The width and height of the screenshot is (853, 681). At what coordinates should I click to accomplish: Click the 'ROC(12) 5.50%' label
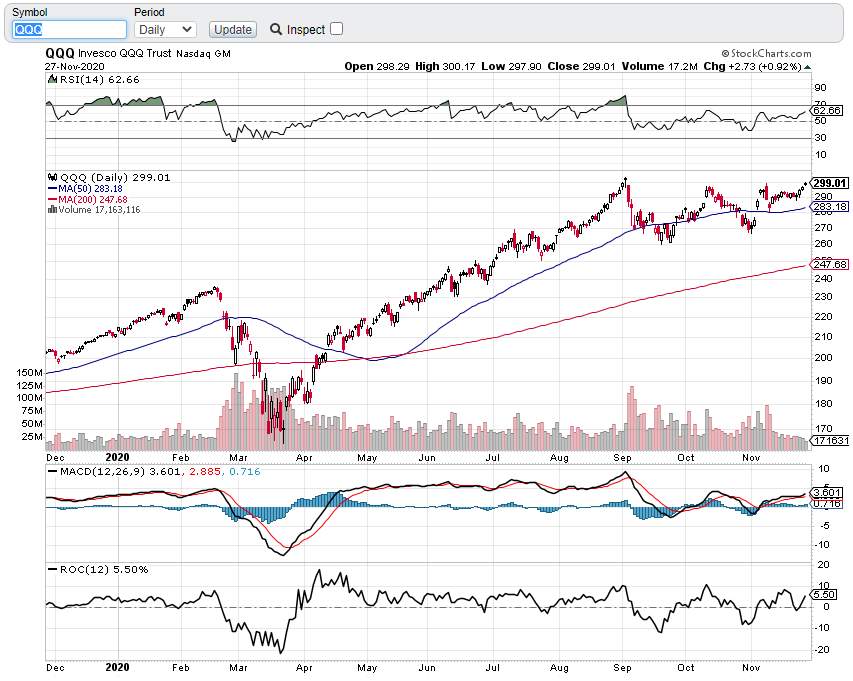point(104,569)
